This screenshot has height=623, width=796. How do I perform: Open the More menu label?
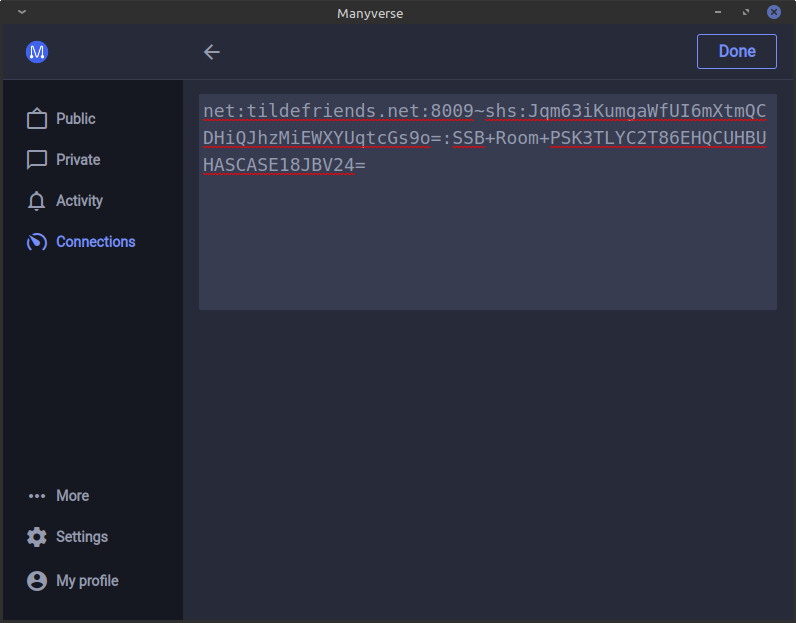pos(72,496)
